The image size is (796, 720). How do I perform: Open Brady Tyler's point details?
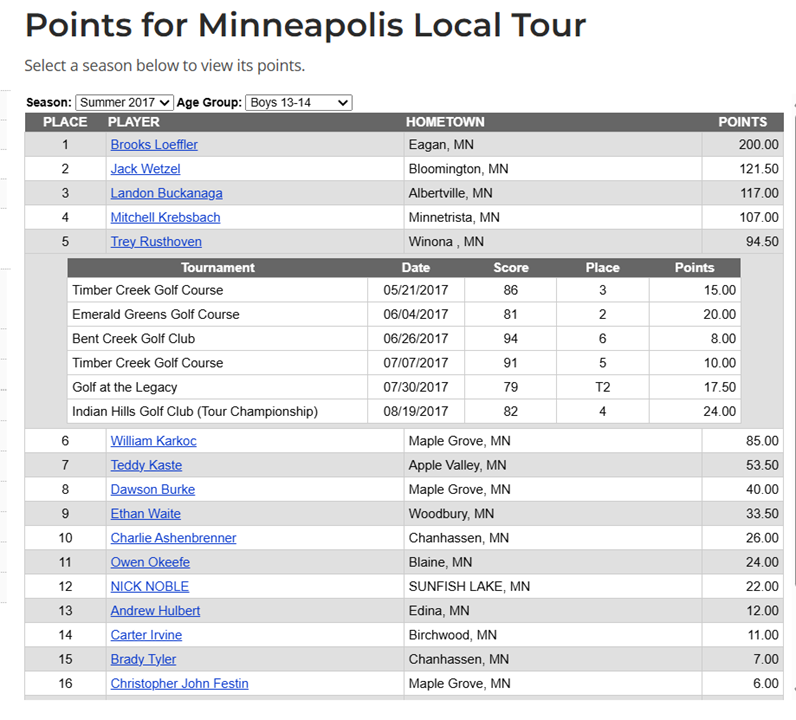click(143, 659)
